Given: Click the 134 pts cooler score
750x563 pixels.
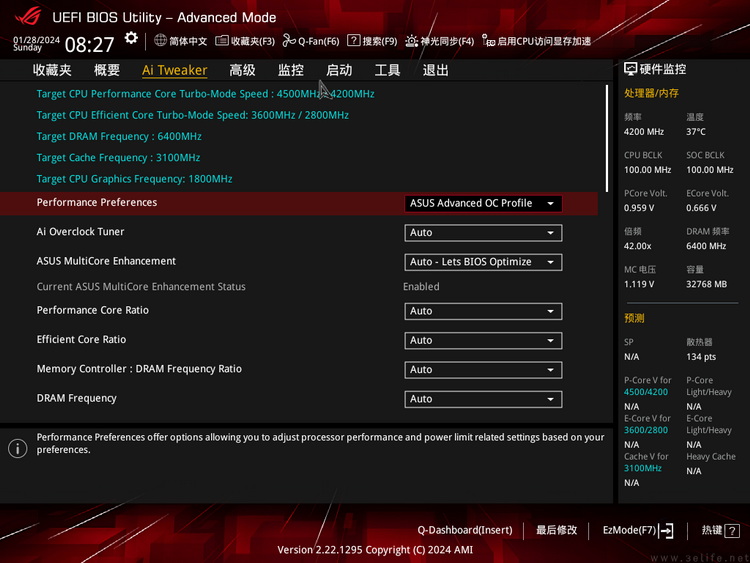Looking at the screenshot, I should (x=701, y=357).
